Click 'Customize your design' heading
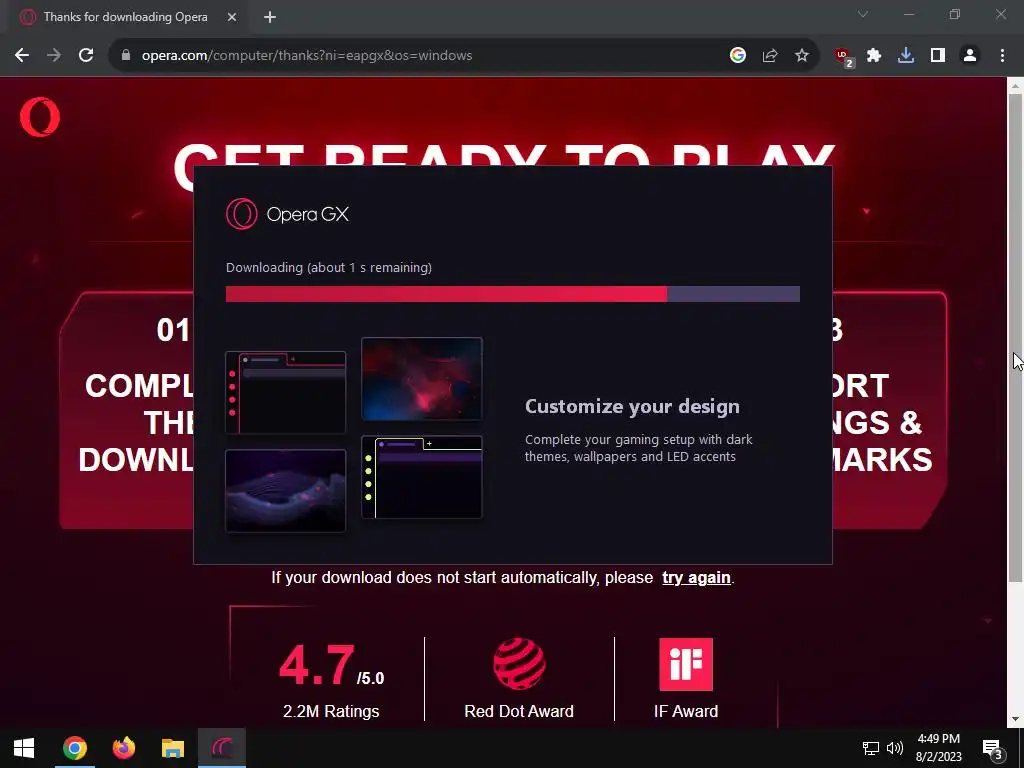Viewport: 1024px width, 768px height. (632, 406)
